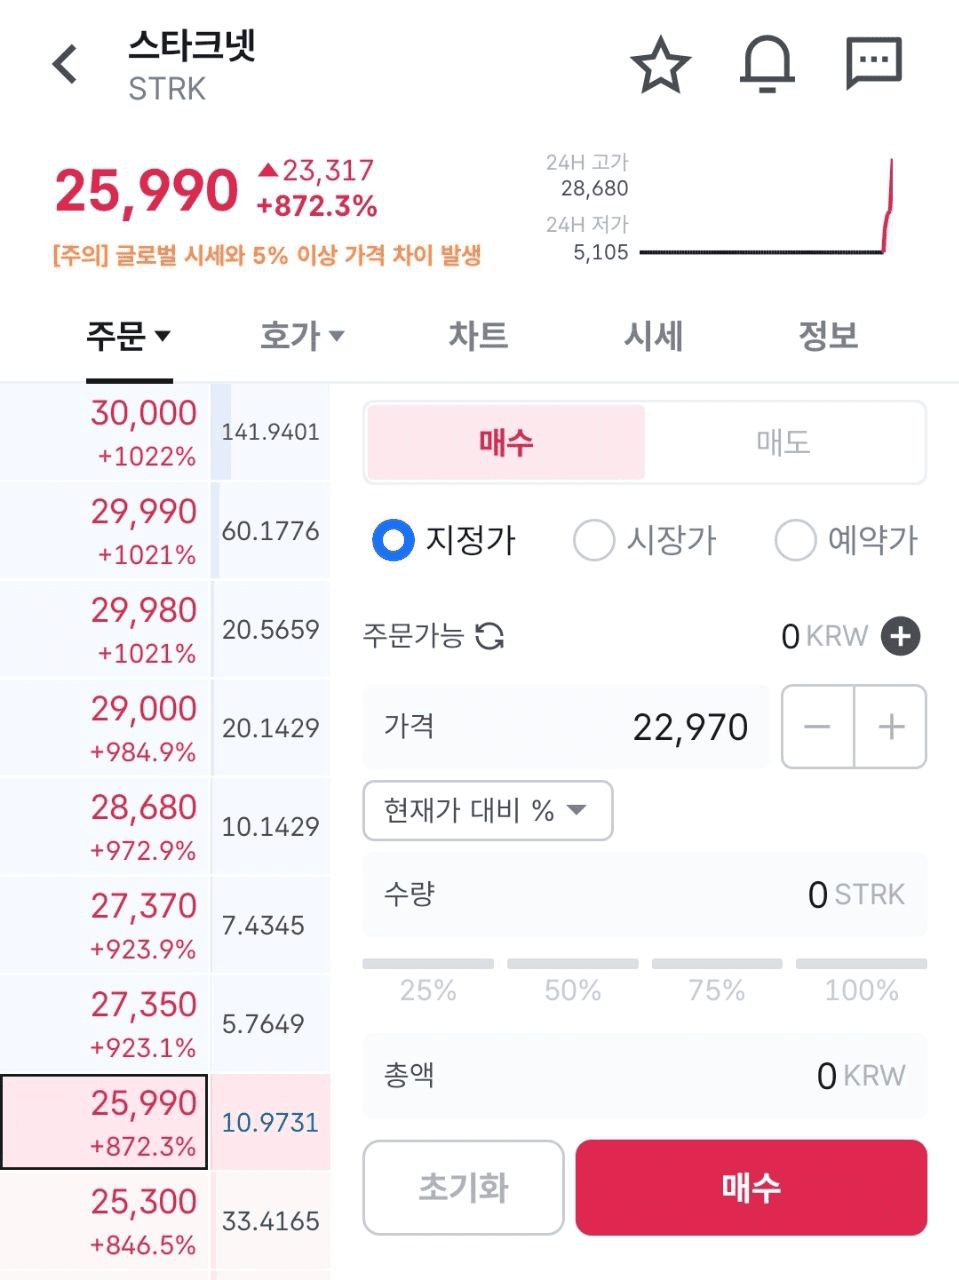Select 지정가 limit order radio button
This screenshot has height=1280, width=959.
393,540
